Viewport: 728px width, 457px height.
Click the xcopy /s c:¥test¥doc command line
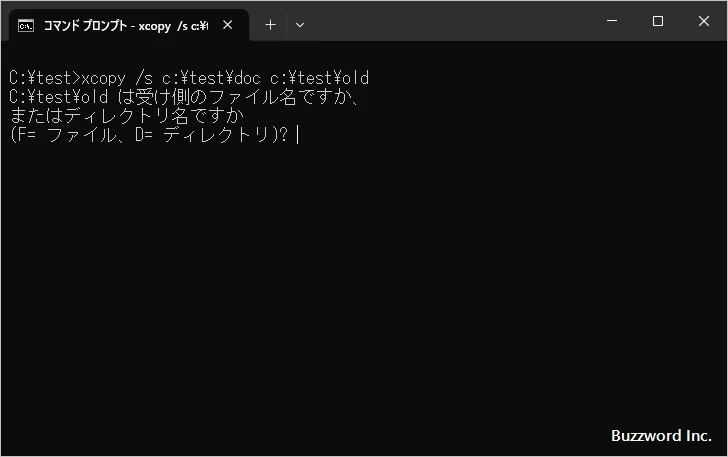189,78
